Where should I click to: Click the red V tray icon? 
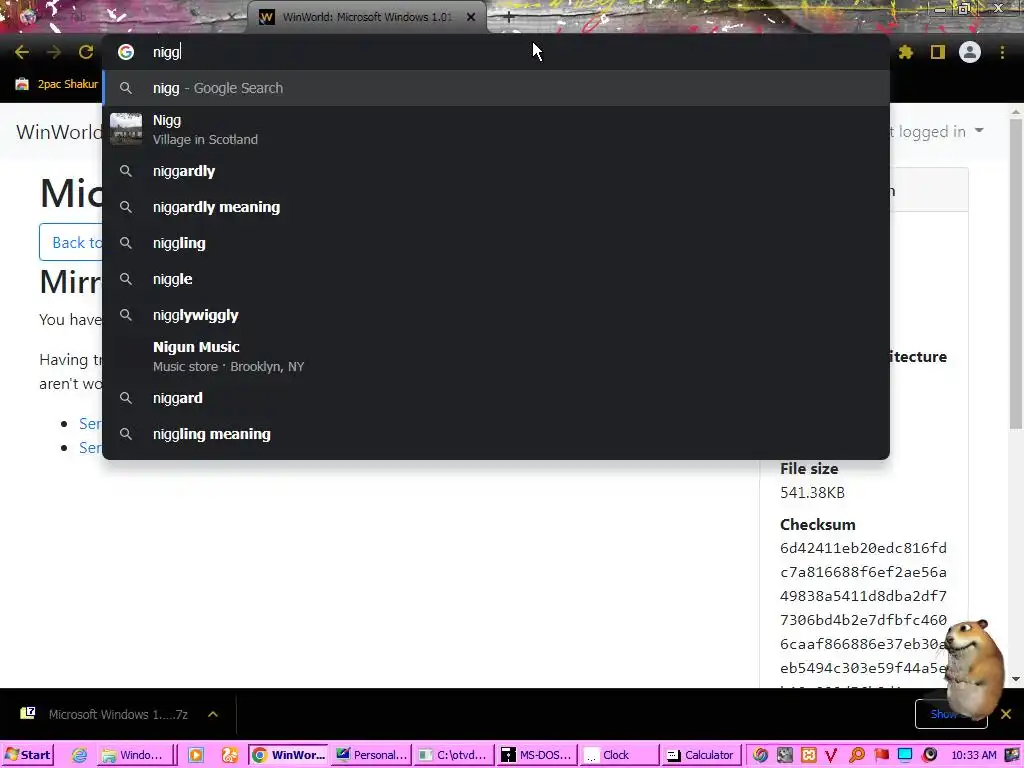(x=831, y=755)
